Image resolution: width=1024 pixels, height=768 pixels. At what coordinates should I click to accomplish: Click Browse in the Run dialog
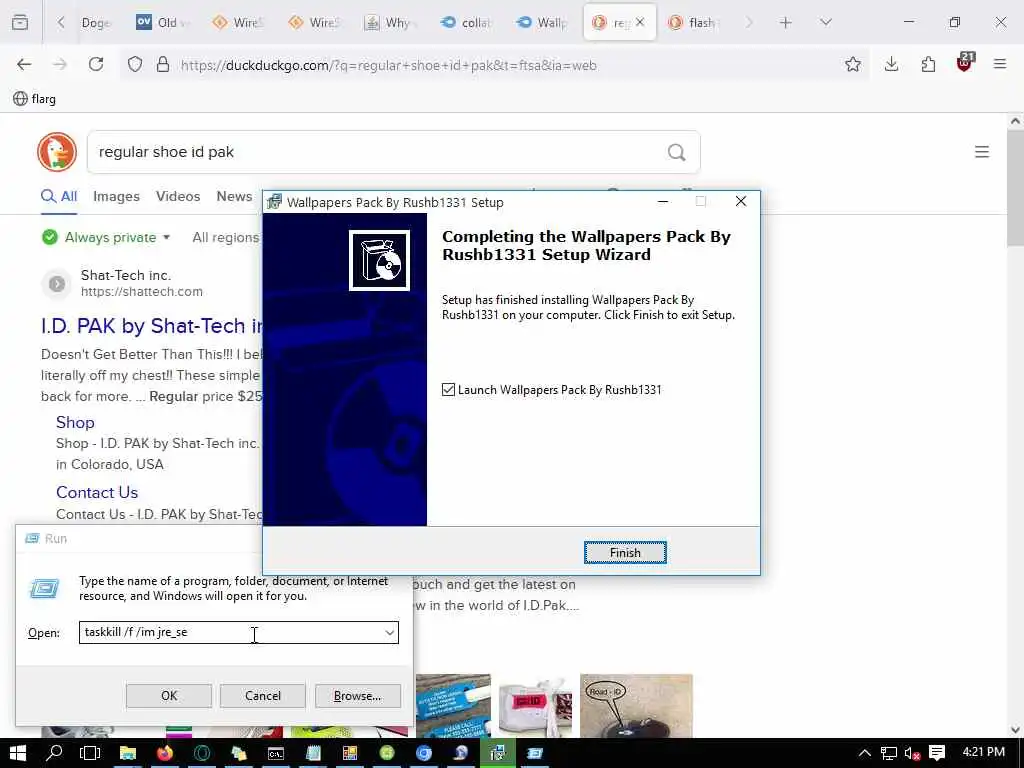tap(357, 696)
